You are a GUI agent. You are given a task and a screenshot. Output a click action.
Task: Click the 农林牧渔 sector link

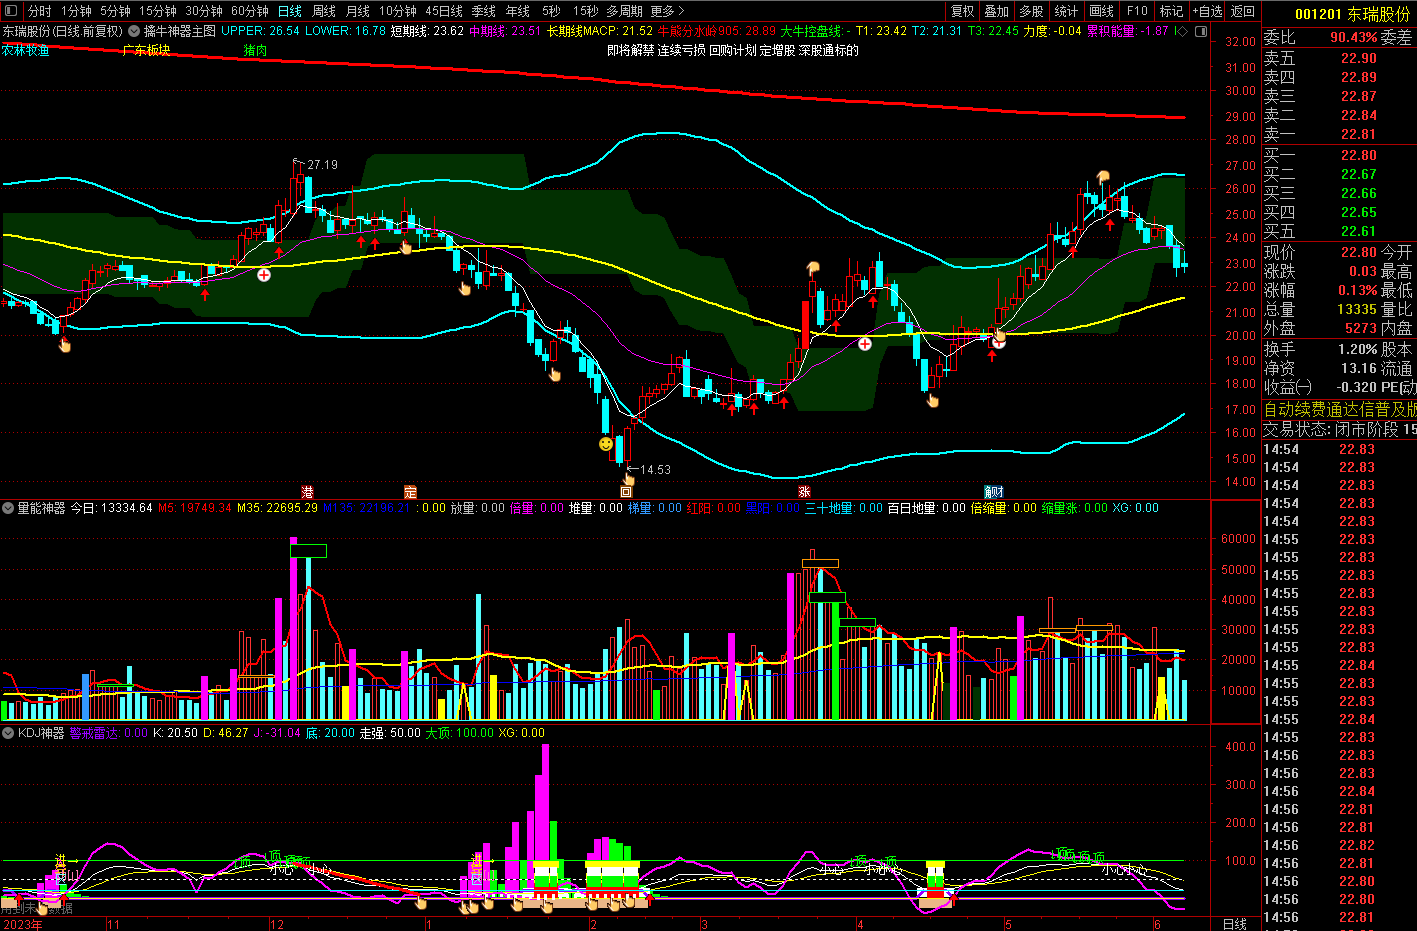[x=26, y=50]
